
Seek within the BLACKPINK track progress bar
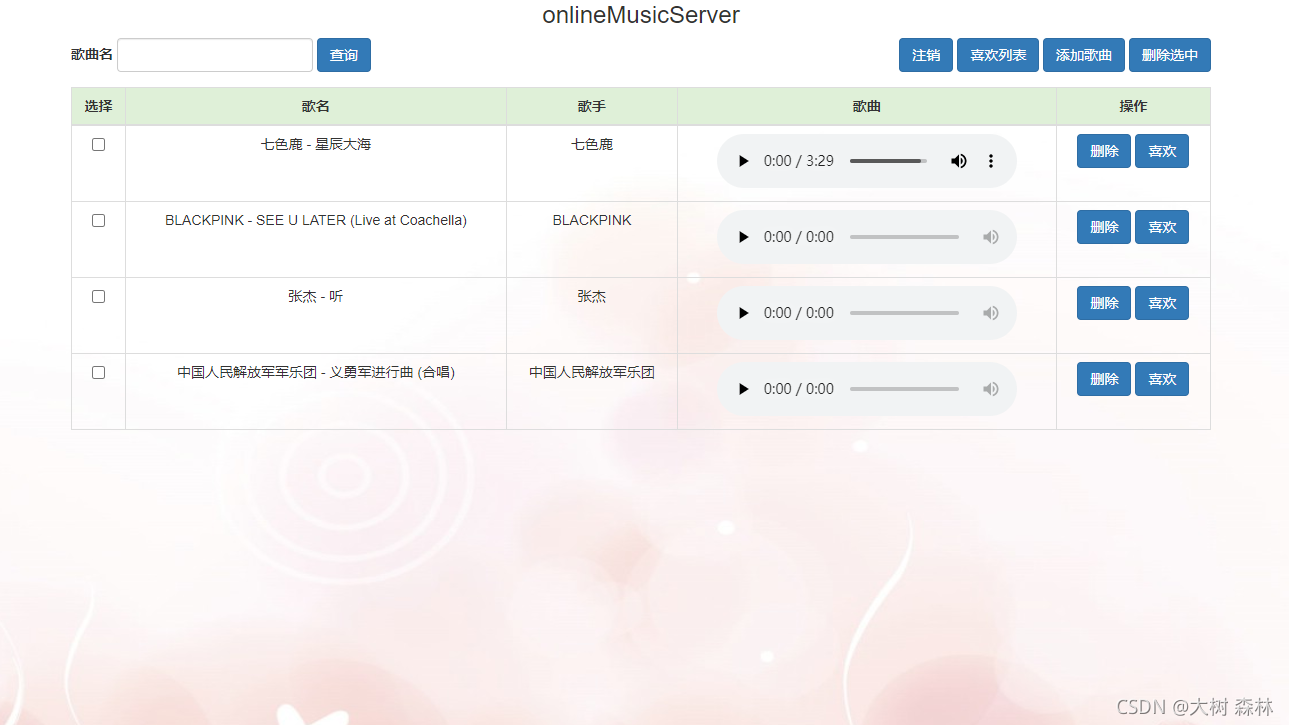pos(904,237)
